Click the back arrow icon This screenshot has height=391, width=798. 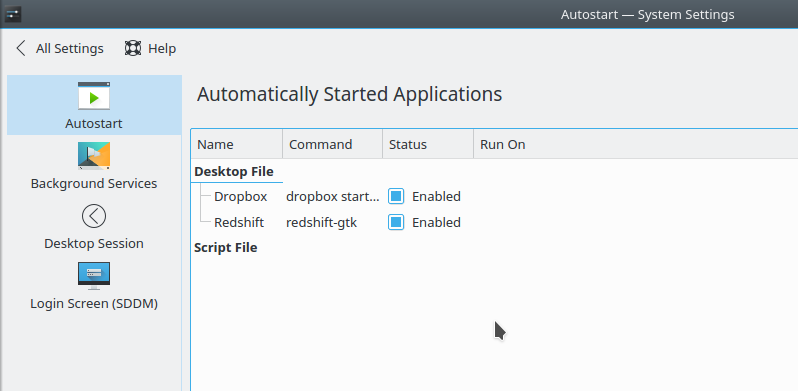[21, 48]
